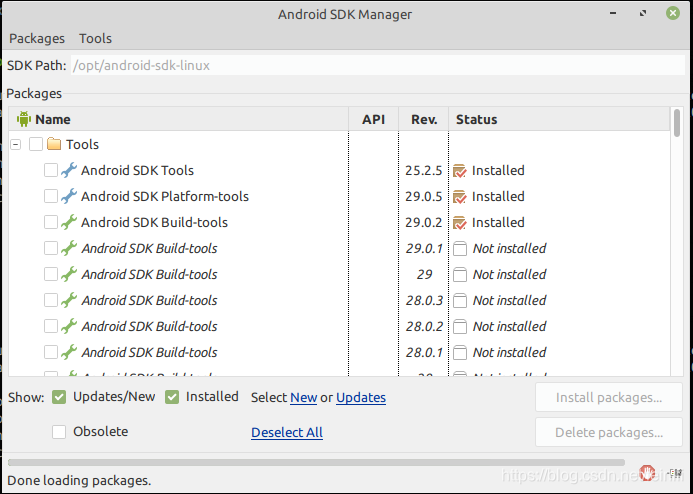Toggle the Updates/New show checkbox
The width and height of the screenshot is (693, 494).
59,397
